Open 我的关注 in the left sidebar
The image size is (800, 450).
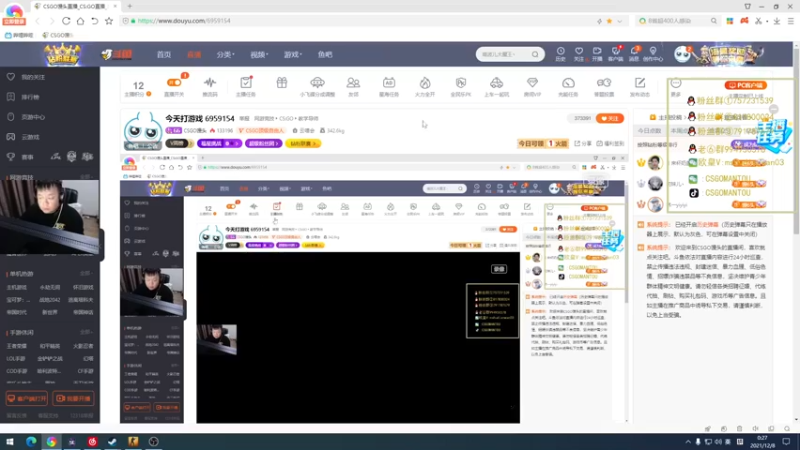click(33, 77)
